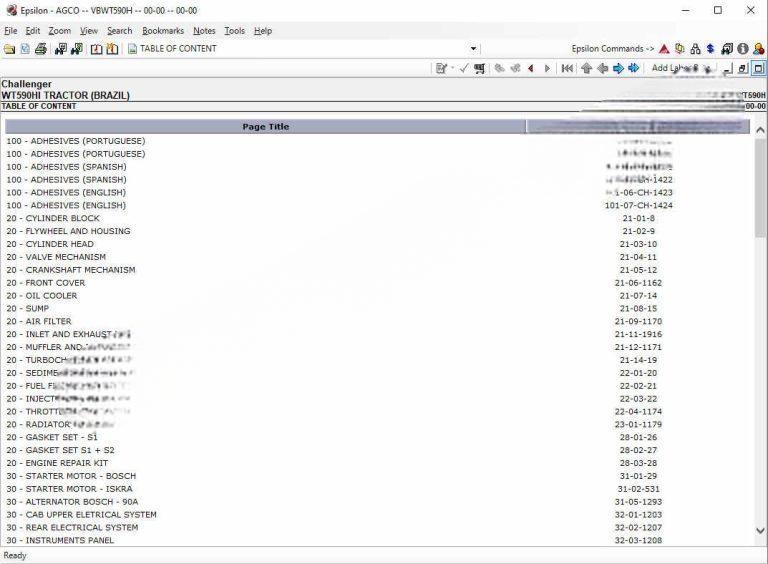
Task: Open the TABLE OF CONTENT page dropdown
Action: pos(473,48)
